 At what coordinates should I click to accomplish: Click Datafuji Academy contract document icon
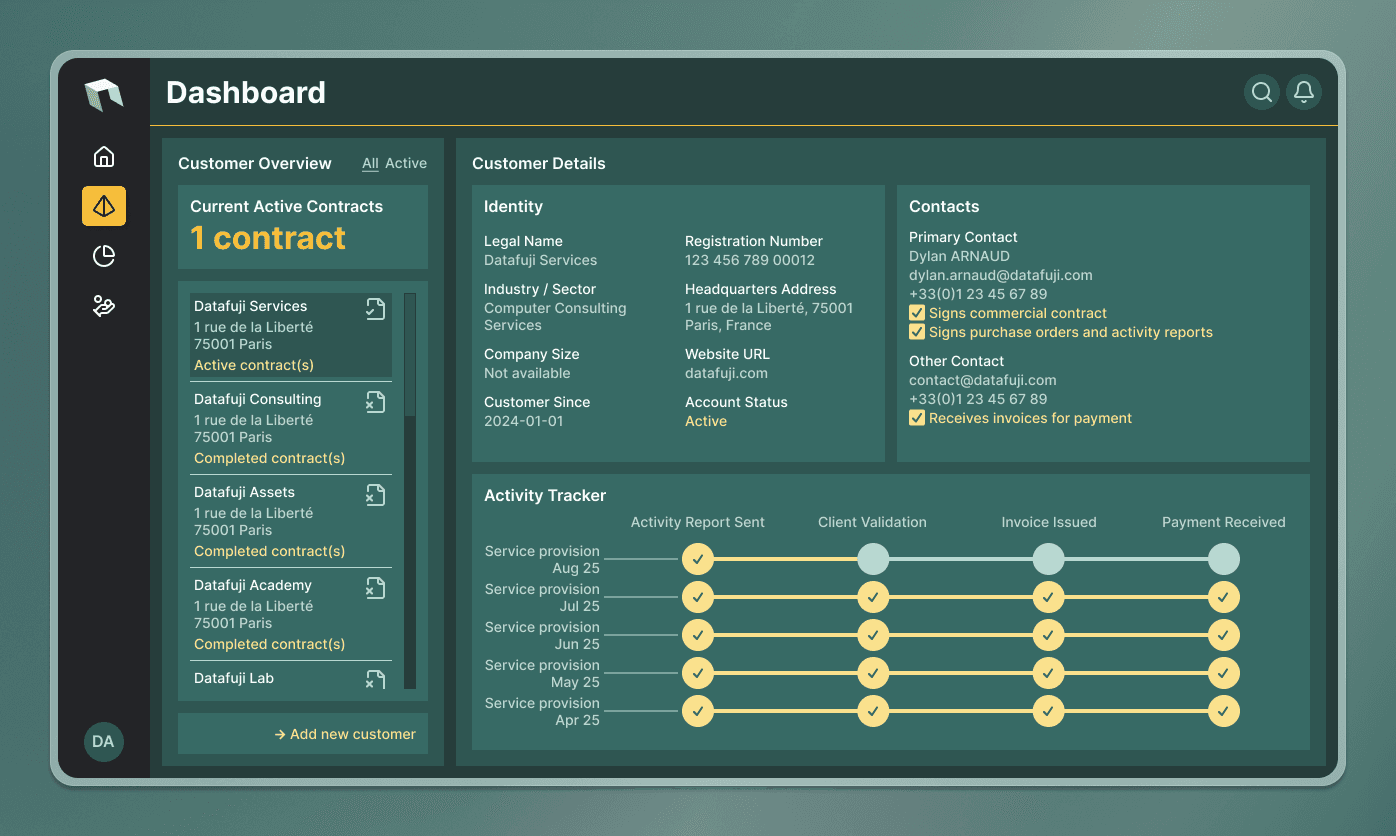click(375, 588)
